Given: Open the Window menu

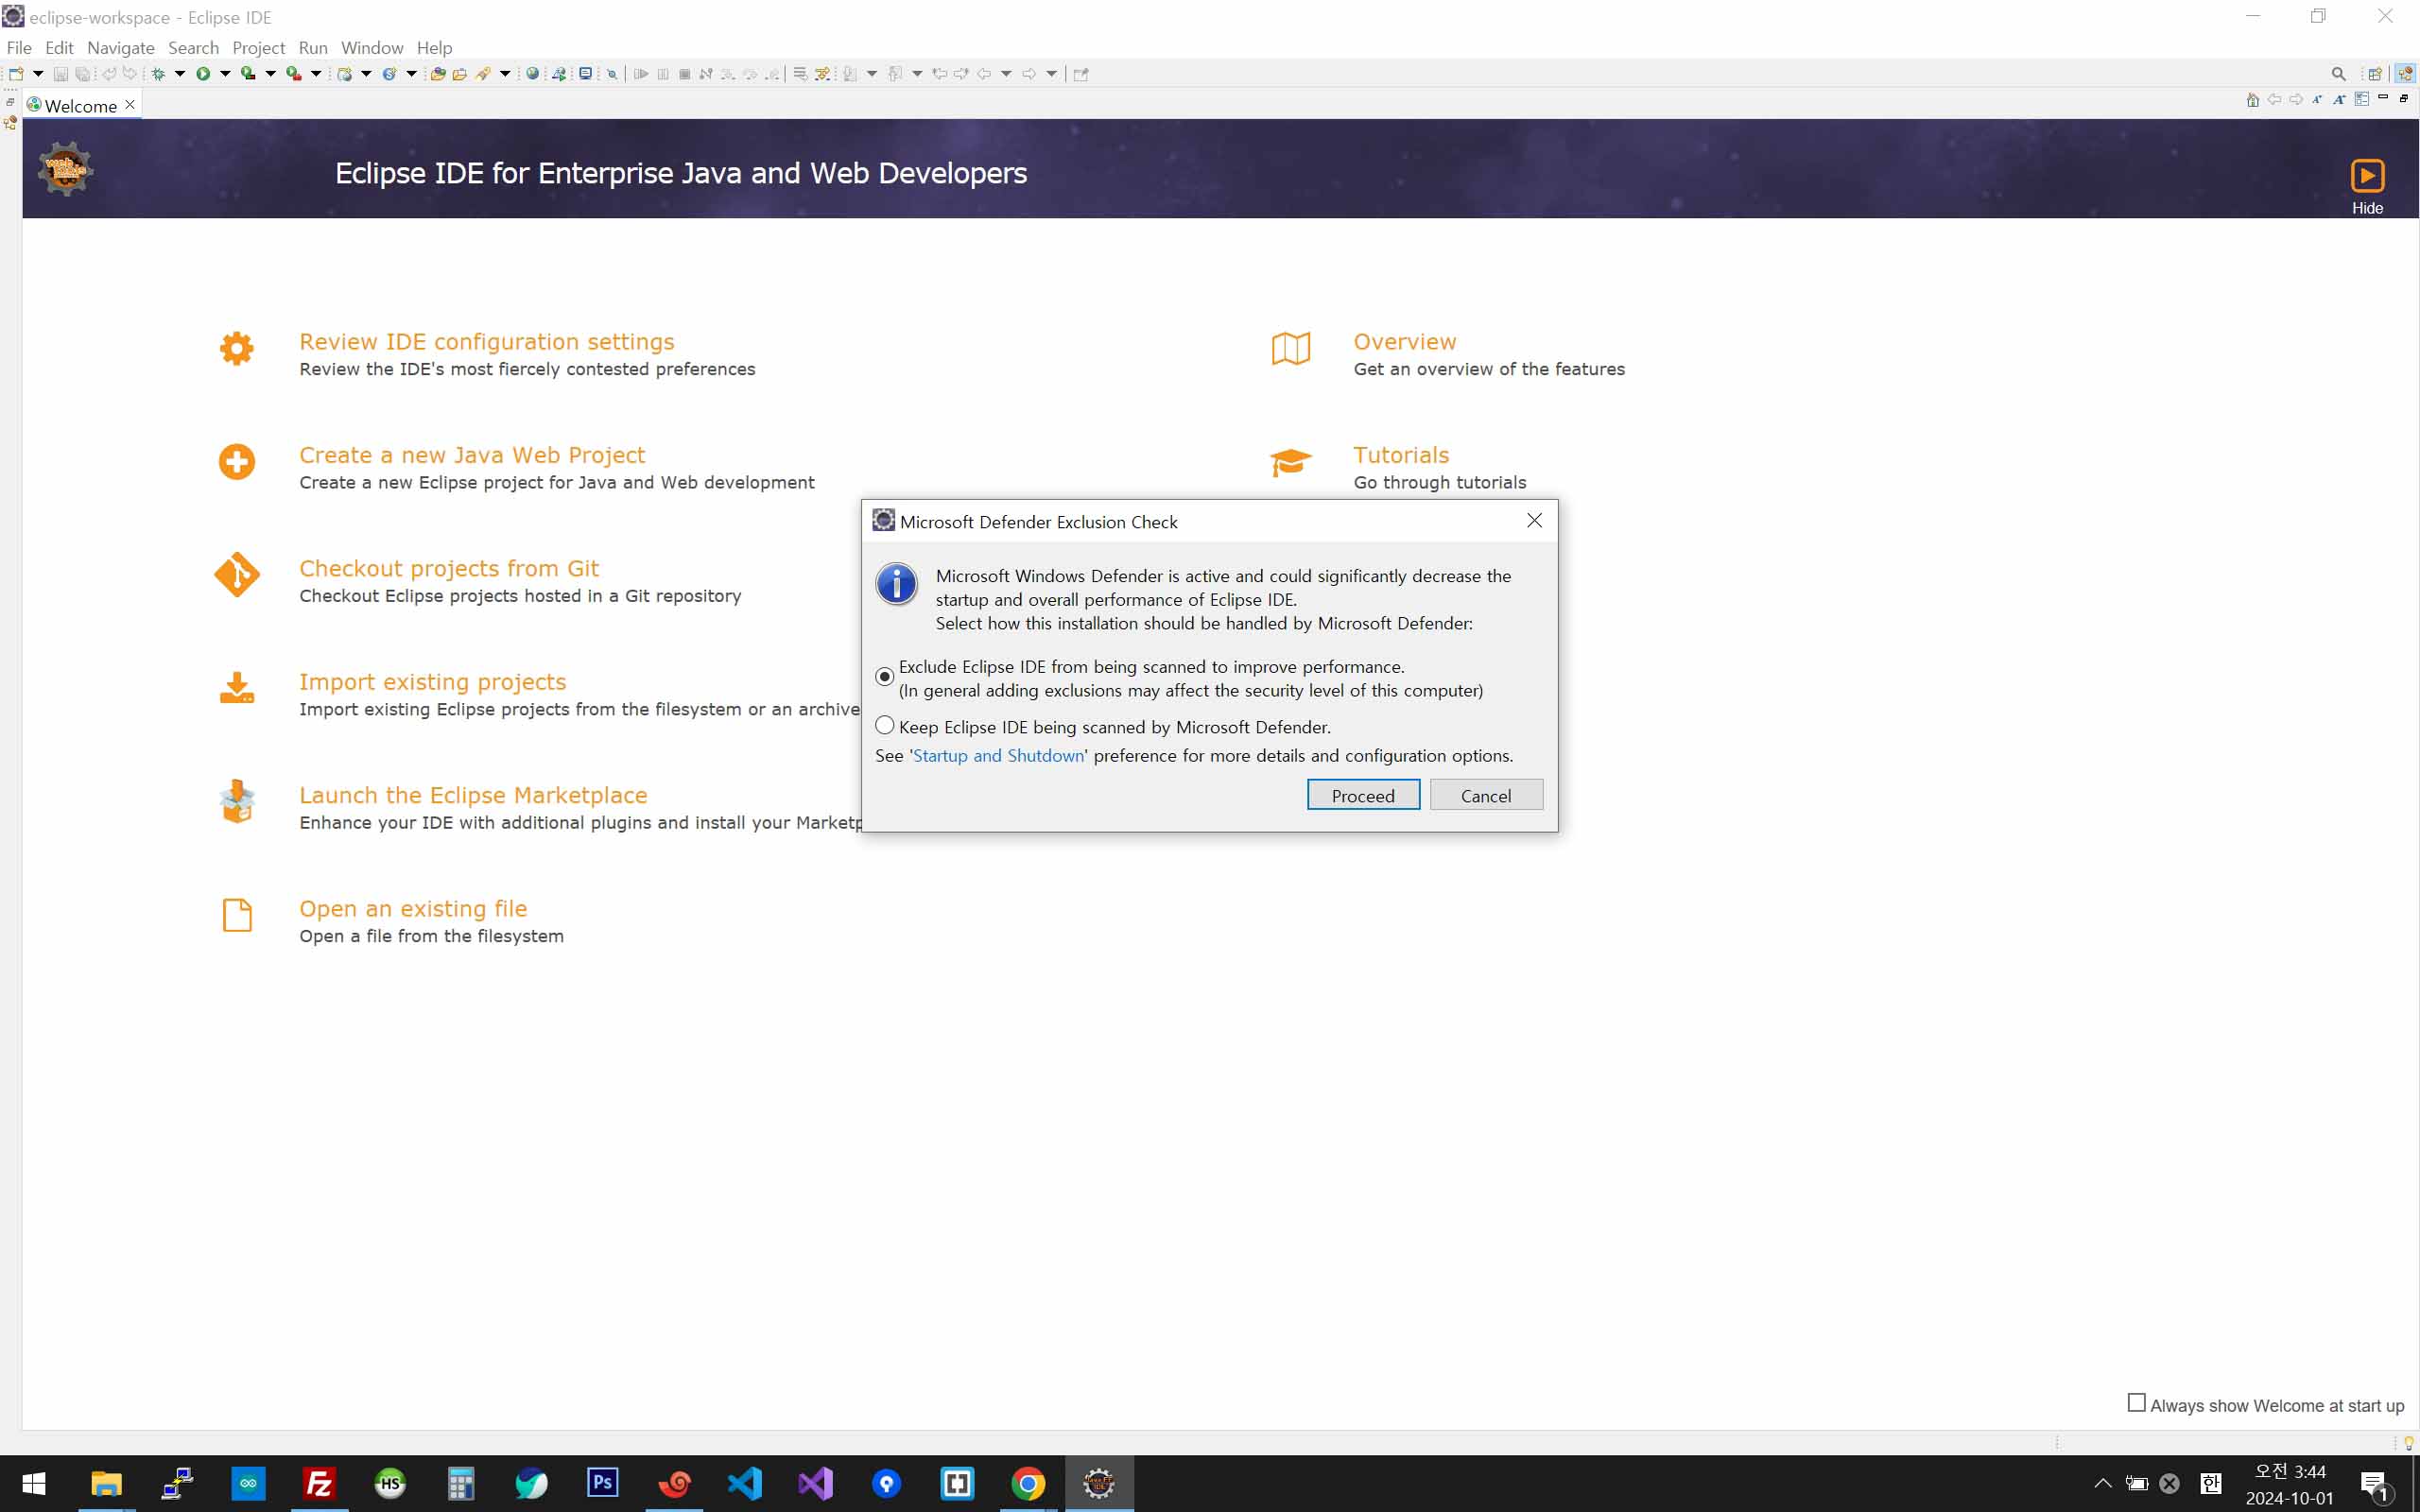Looking at the screenshot, I should (x=371, y=48).
